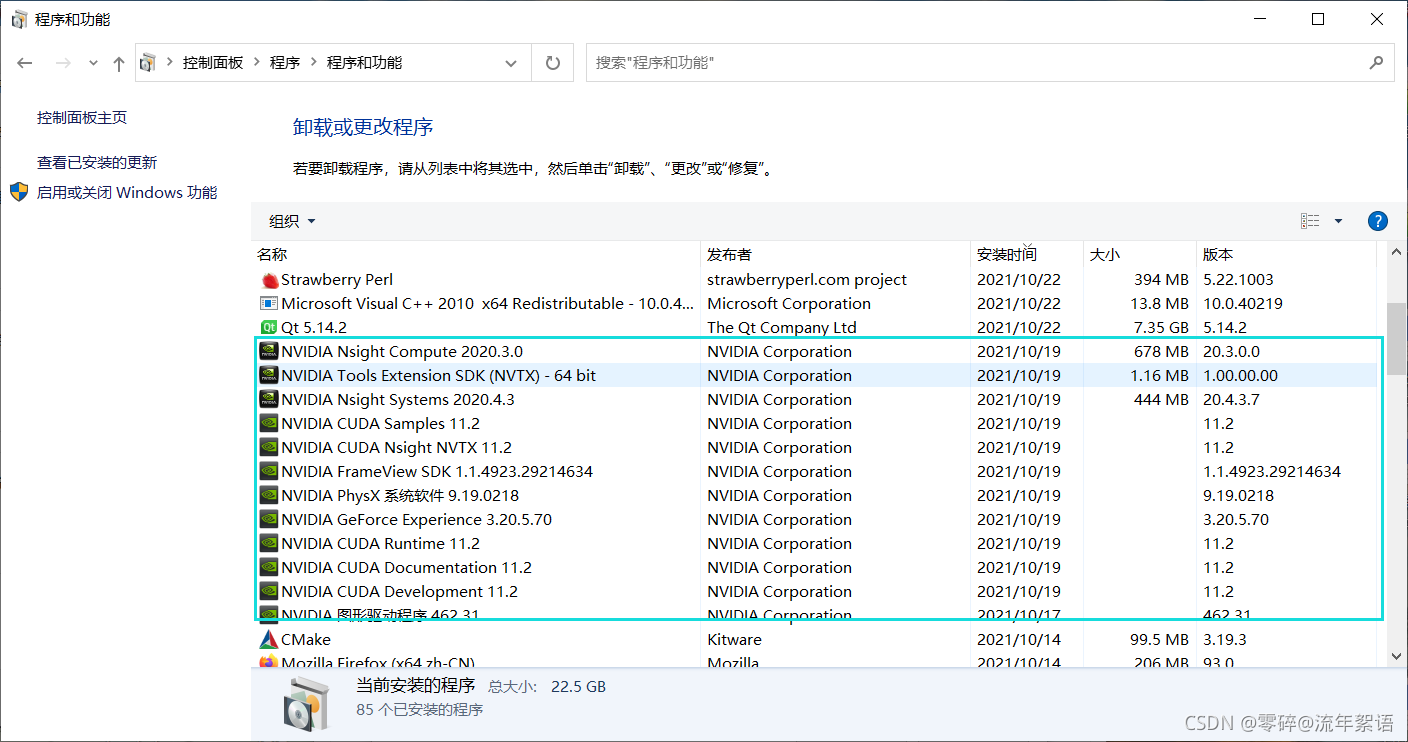
Task: Open the recent locations dropdown arrow
Action: pyautogui.click(x=93, y=63)
